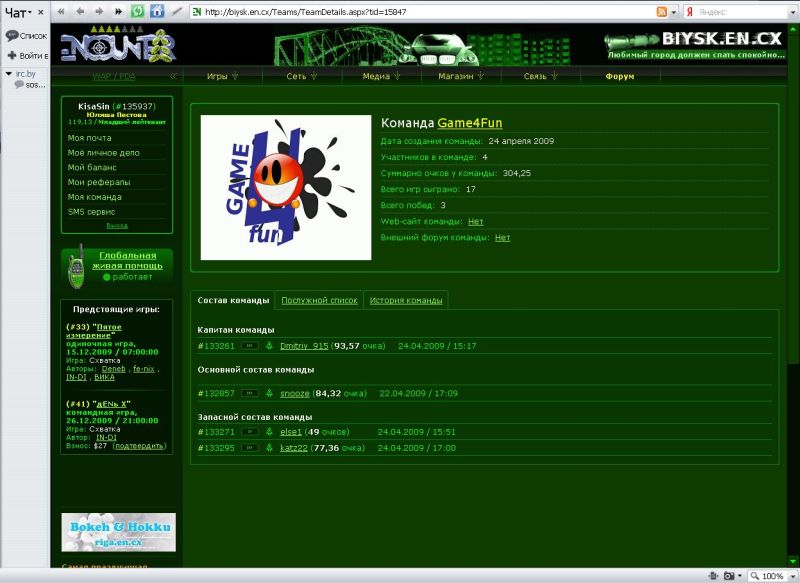Open Мои рефералы link

(x=99, y=182)
